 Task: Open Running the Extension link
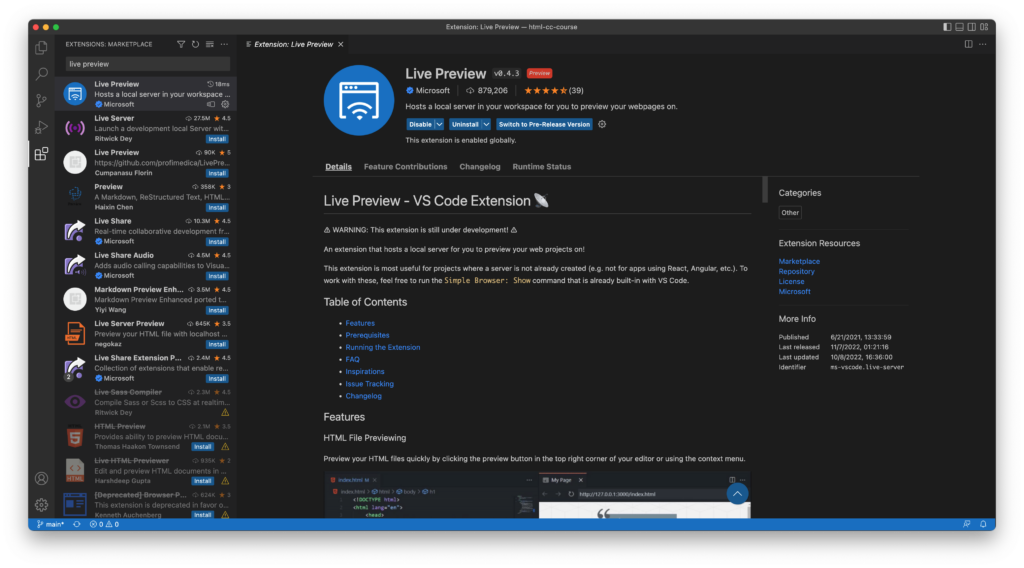(383, 347)
